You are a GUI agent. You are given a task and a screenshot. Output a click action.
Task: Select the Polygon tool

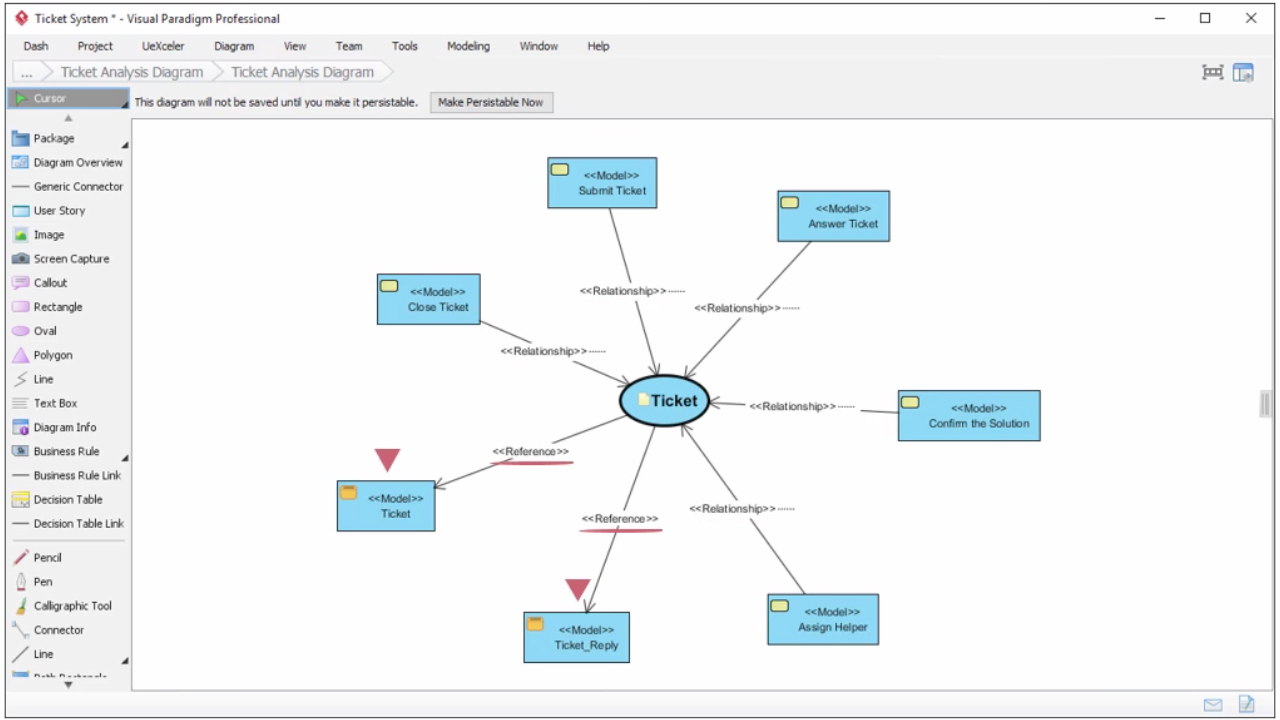click(x=52, y=354)
